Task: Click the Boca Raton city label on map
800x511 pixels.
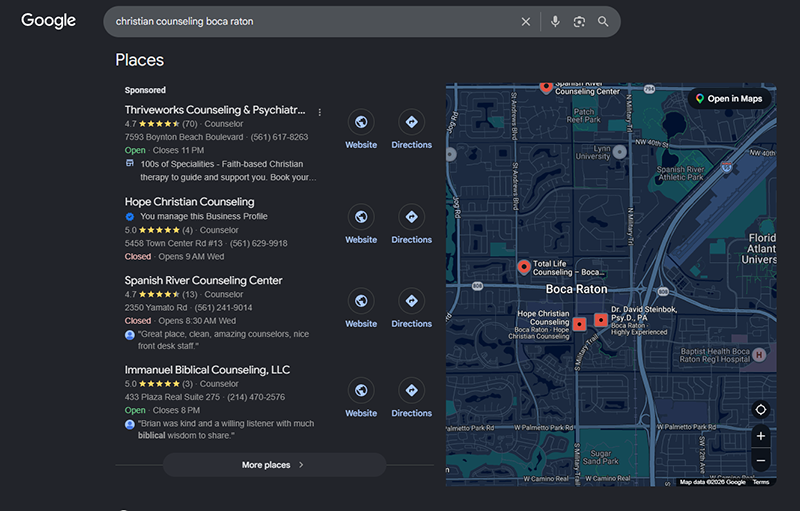Action: coord(577,289)
